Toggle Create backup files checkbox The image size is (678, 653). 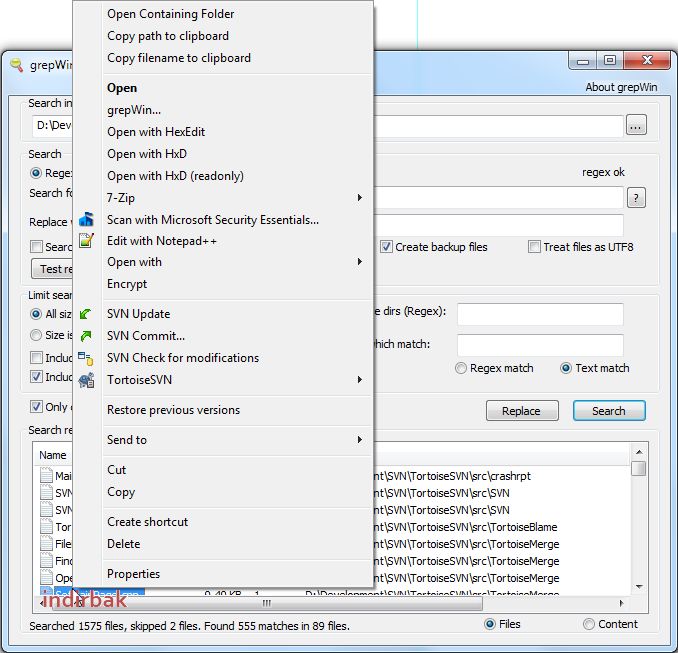(x=386, y=247)
